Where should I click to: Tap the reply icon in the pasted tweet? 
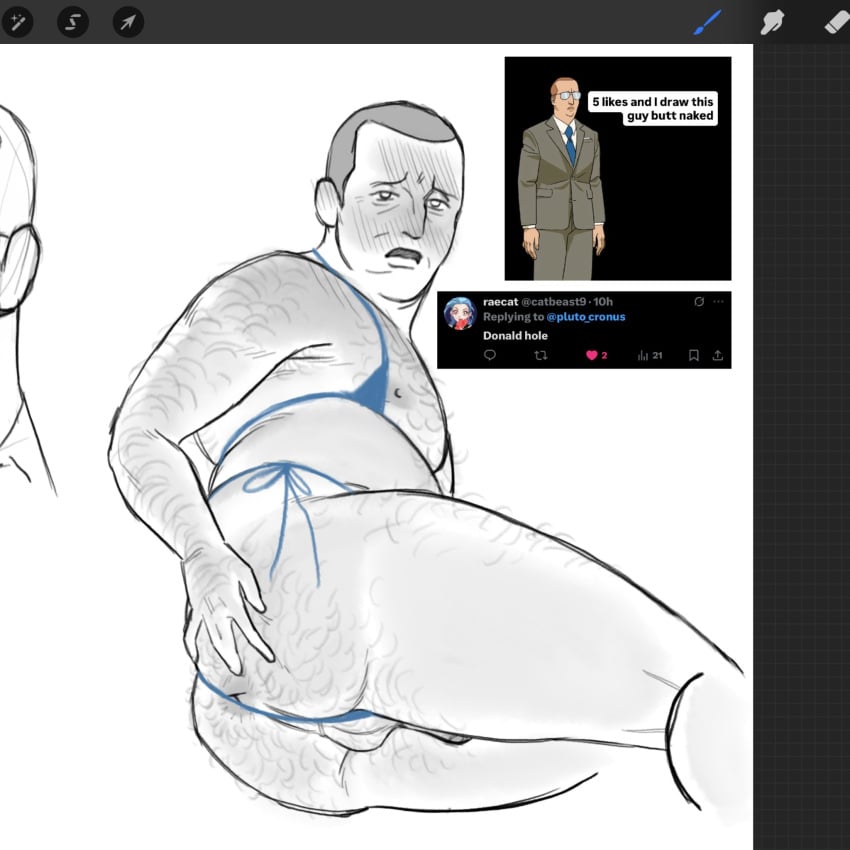pos(490,355)
